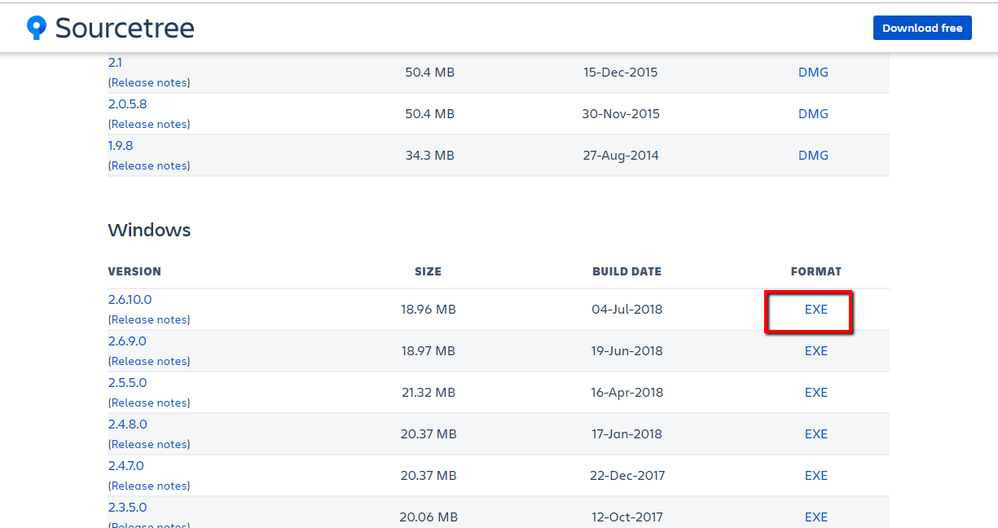
Task: Download the EXE built 12-Oct-2017
Action: 816,517
